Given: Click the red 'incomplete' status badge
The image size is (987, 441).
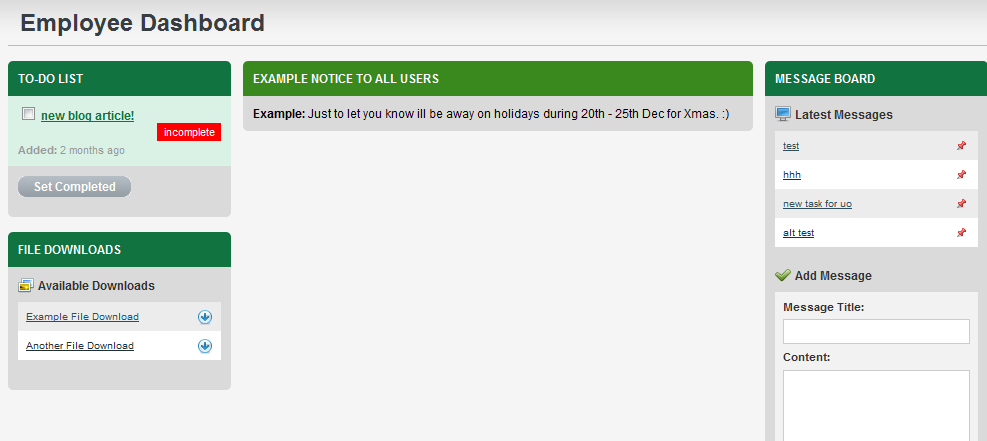Looking at the screenshot, I should [x=189, y=132].
